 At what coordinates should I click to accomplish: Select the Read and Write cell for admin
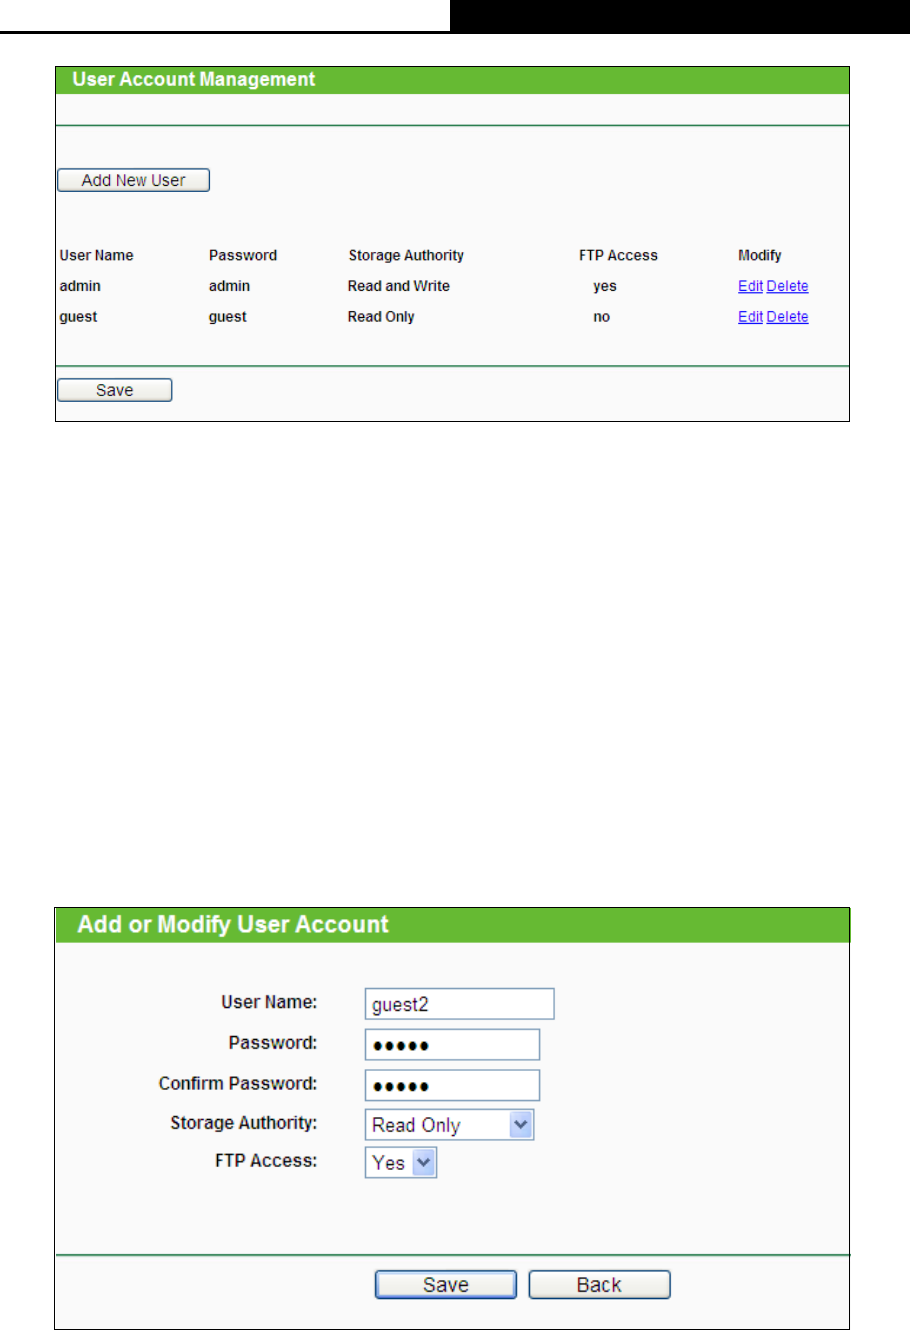[x=399, y=286]
